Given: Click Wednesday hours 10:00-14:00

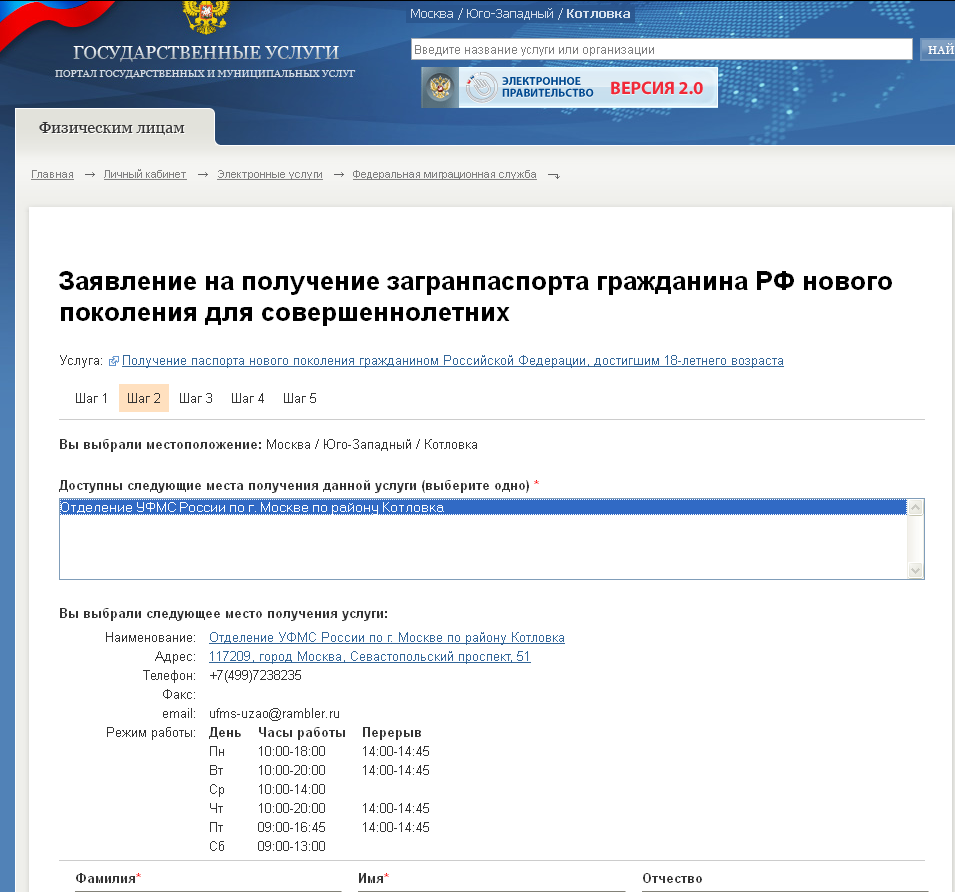Looking at the screenshot, I should pyautogui.click(x=292, y=789).
